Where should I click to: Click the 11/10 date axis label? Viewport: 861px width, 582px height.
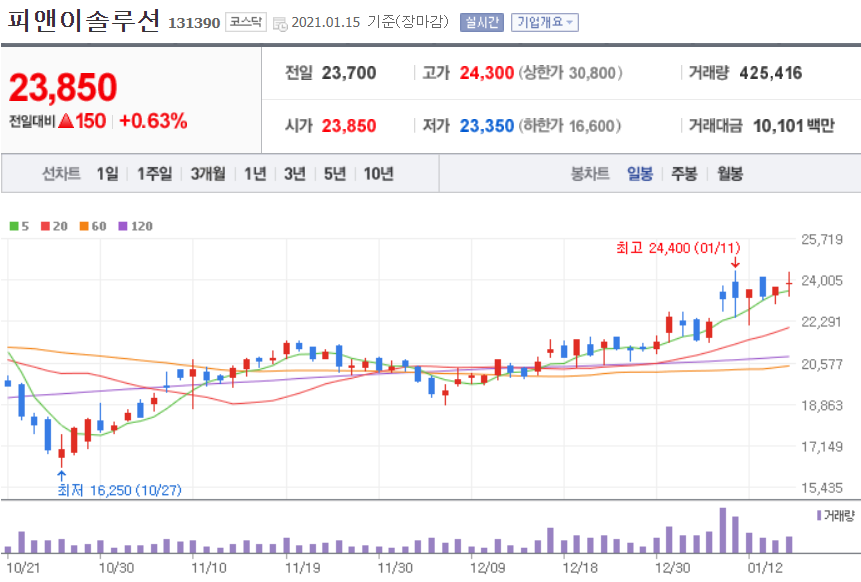click(209, 568)
